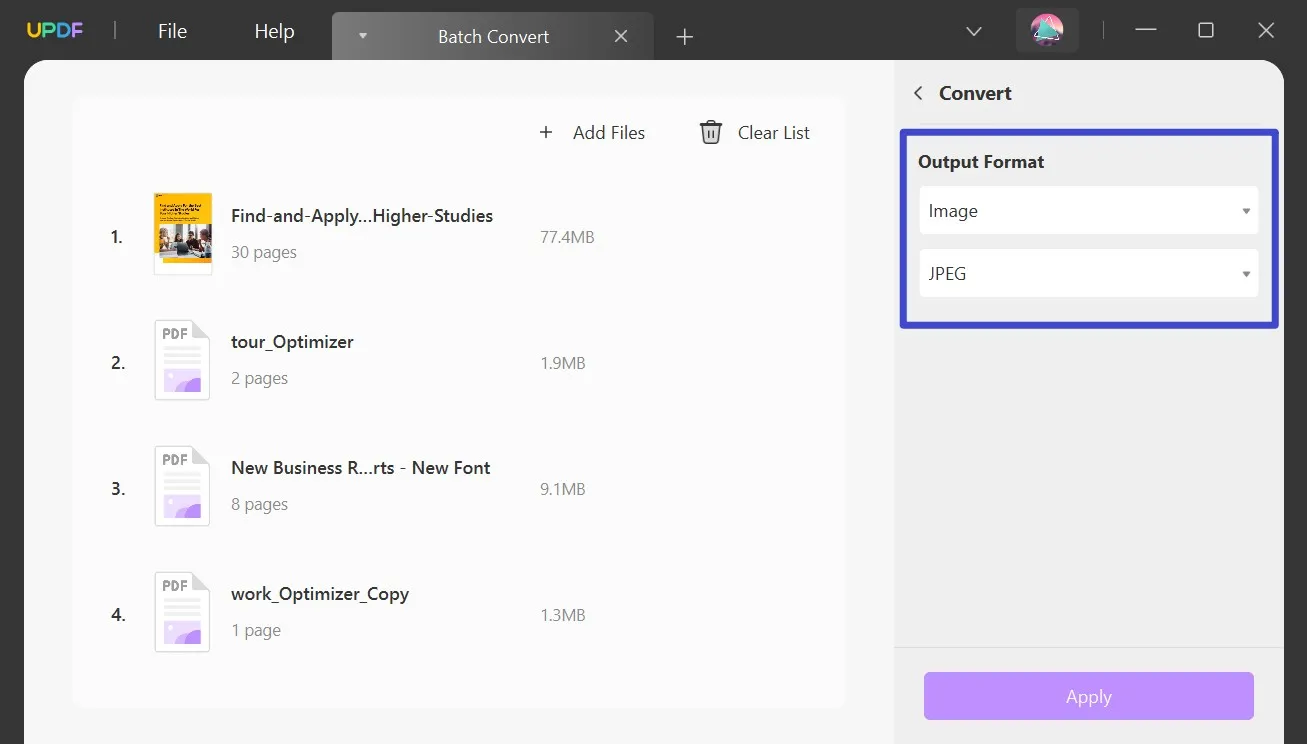
Task: Select the Batch Convert tab
Action: click(x=493, y=36)
